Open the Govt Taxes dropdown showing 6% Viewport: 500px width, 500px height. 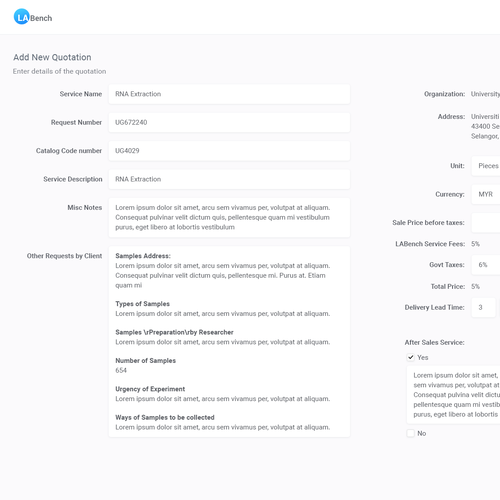(486, 265)
